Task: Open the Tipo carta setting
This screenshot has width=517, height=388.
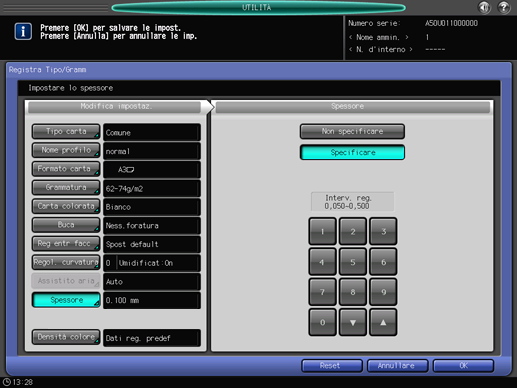Action: pyautogui.click(x=66, y=131)
